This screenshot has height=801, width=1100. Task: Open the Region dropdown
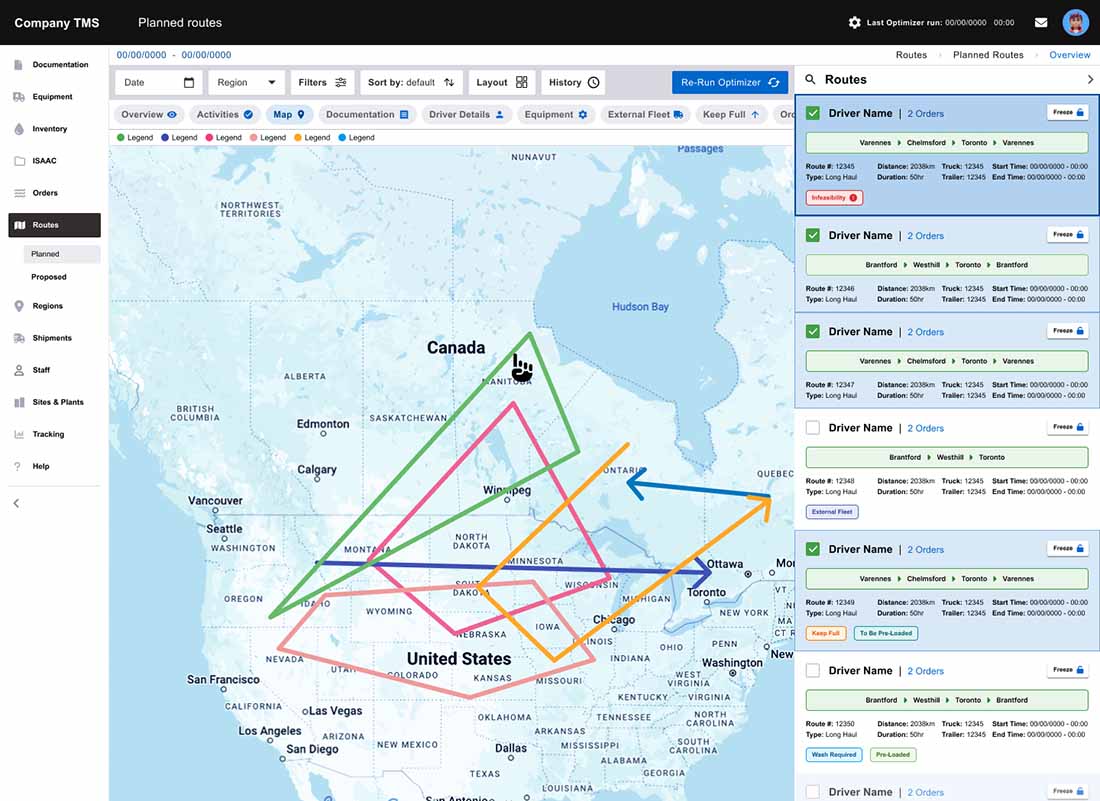click(246, 83)
